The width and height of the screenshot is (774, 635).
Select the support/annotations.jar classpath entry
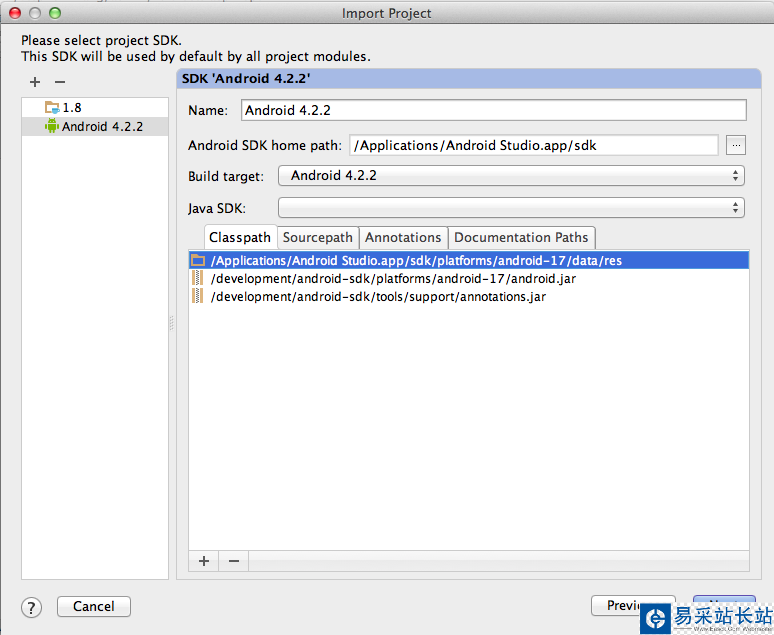[469, 297]
